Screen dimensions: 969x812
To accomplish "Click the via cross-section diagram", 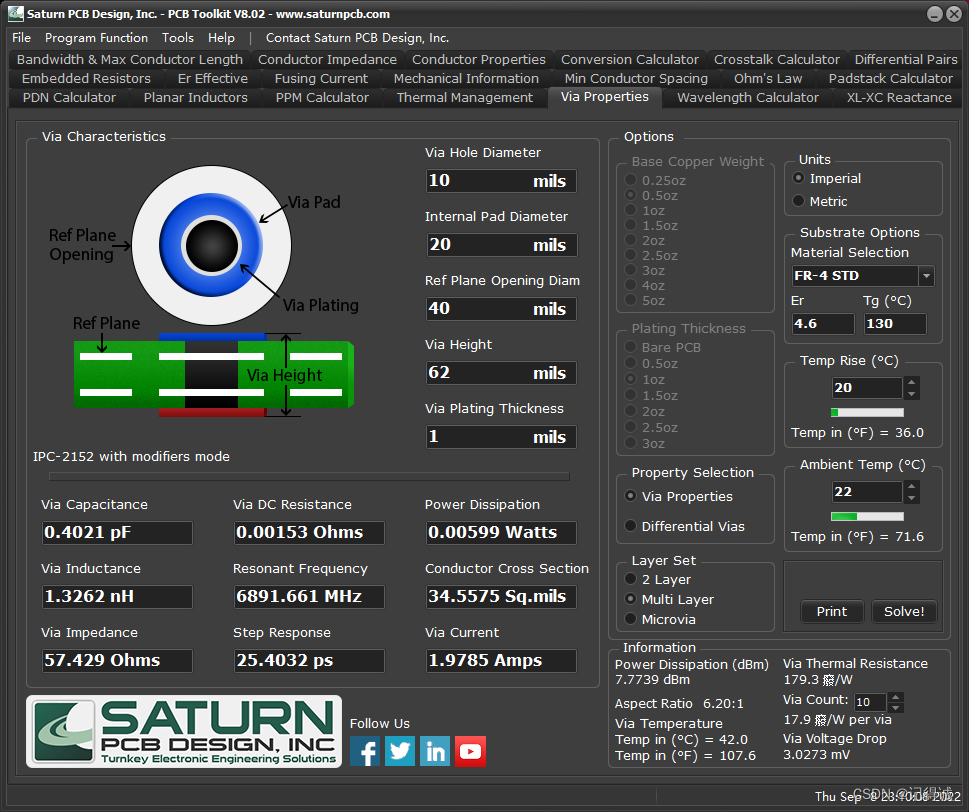I will [214, 374].
